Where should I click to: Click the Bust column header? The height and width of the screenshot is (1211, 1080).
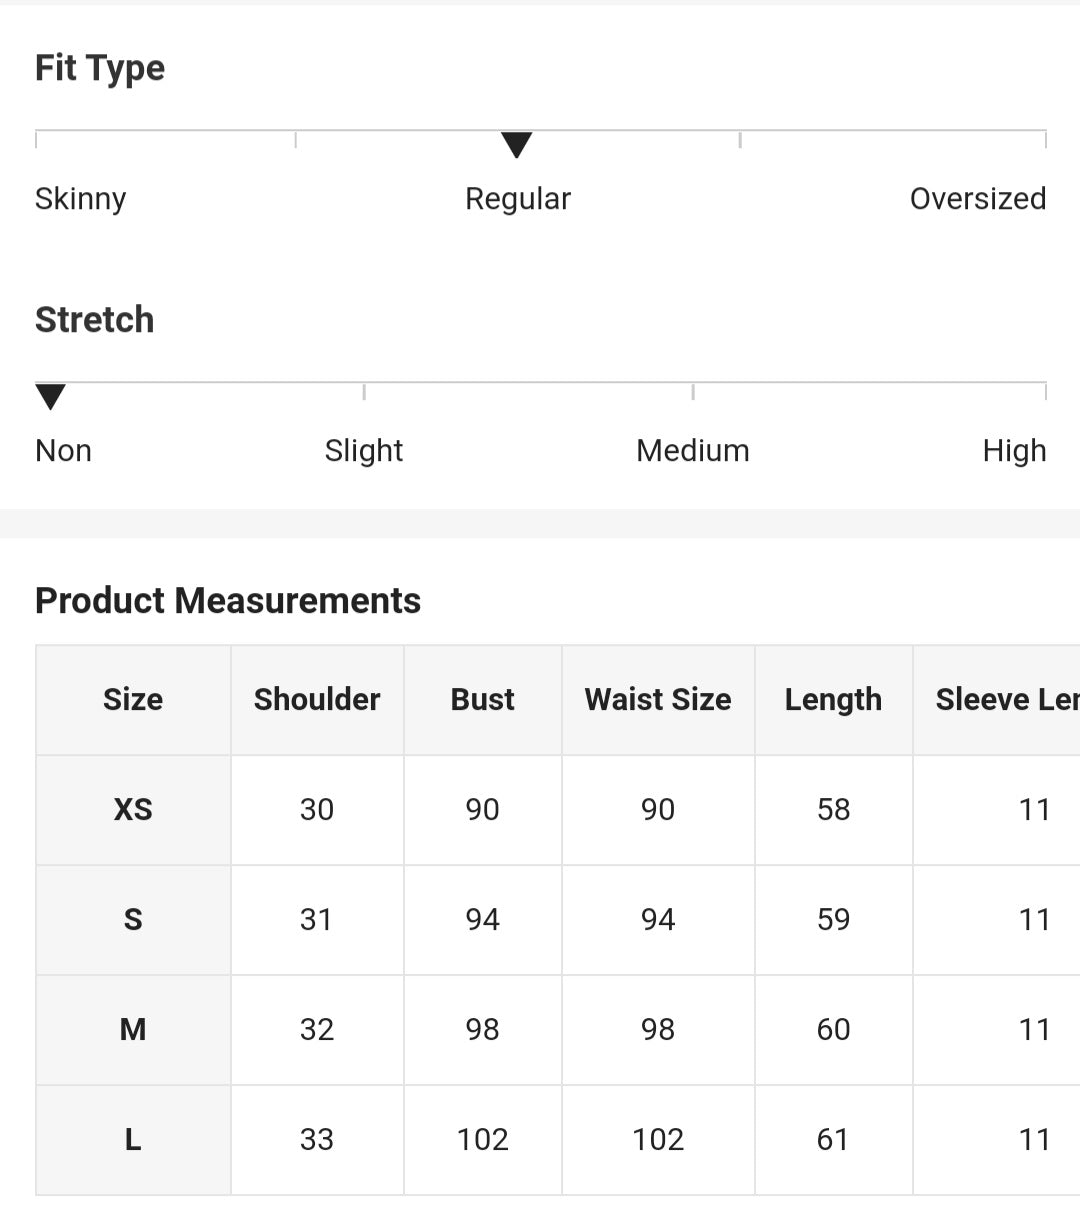483,700
